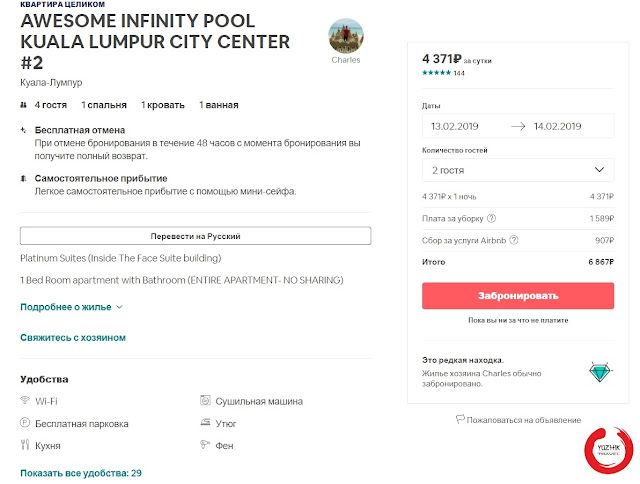Click the kitchen amenity icon
This screenshot has height=484, width=640.
pyautogui.click(x=25, y=445)
